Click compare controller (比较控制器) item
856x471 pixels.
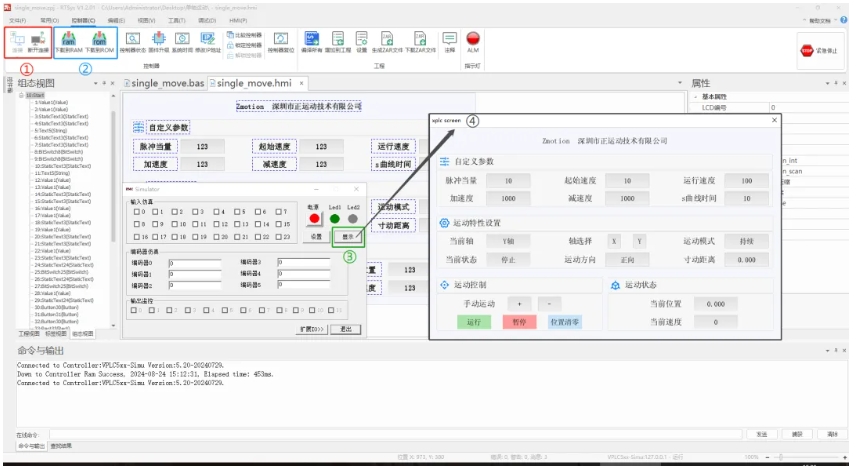click(244, 35)
